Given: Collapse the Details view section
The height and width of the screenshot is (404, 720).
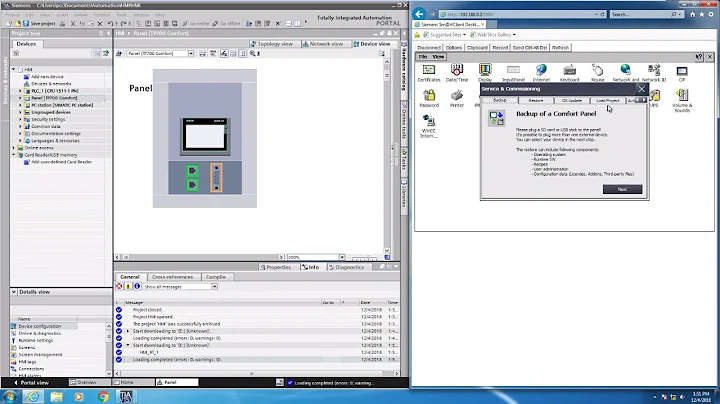Looking at the screenshot, I should pos(14,292).
